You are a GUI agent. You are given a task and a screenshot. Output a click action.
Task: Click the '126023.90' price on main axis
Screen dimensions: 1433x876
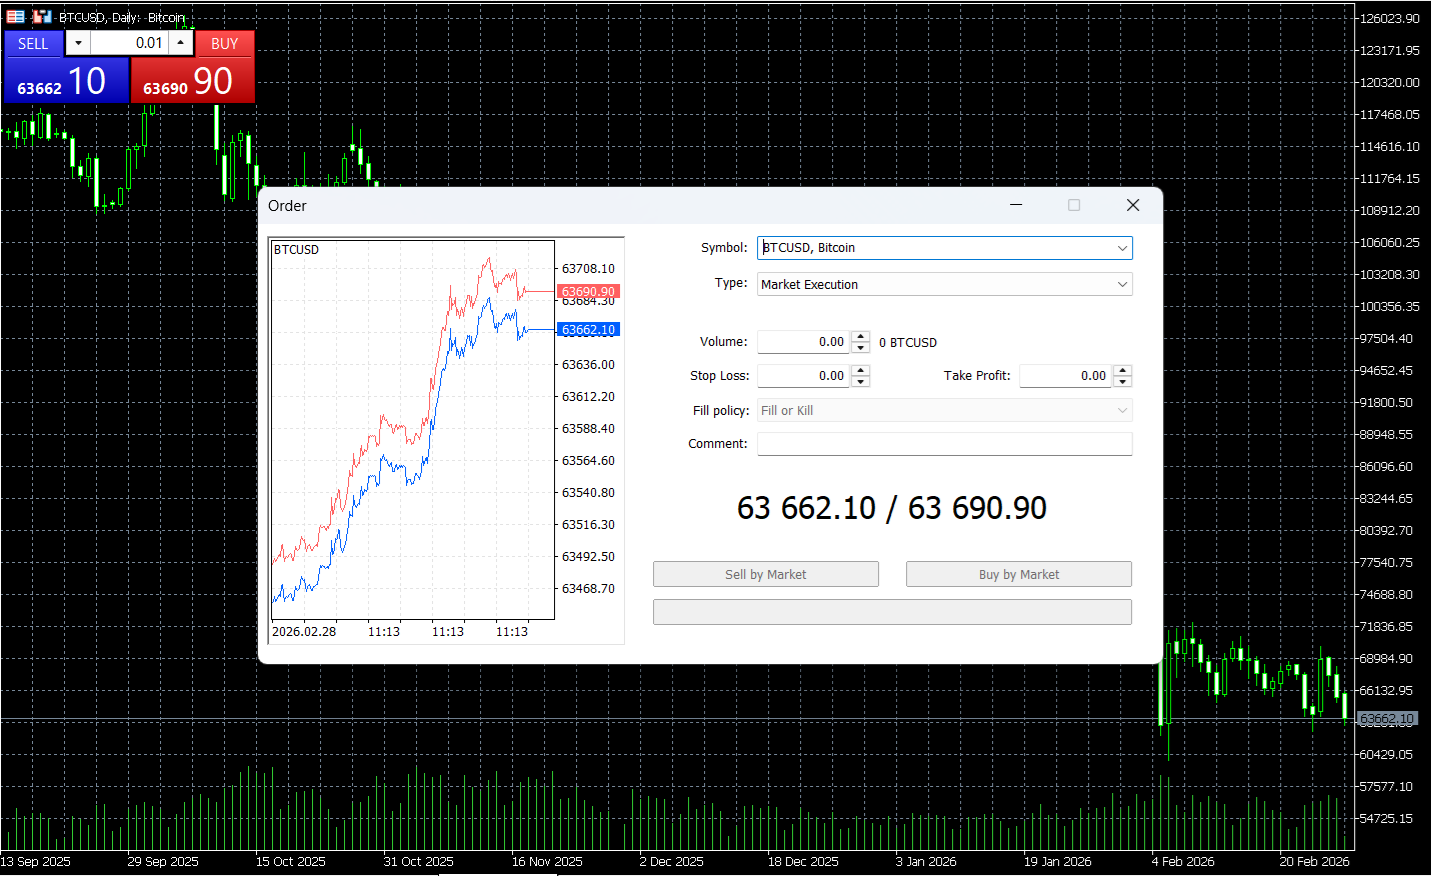click(x=1389, y=18)
